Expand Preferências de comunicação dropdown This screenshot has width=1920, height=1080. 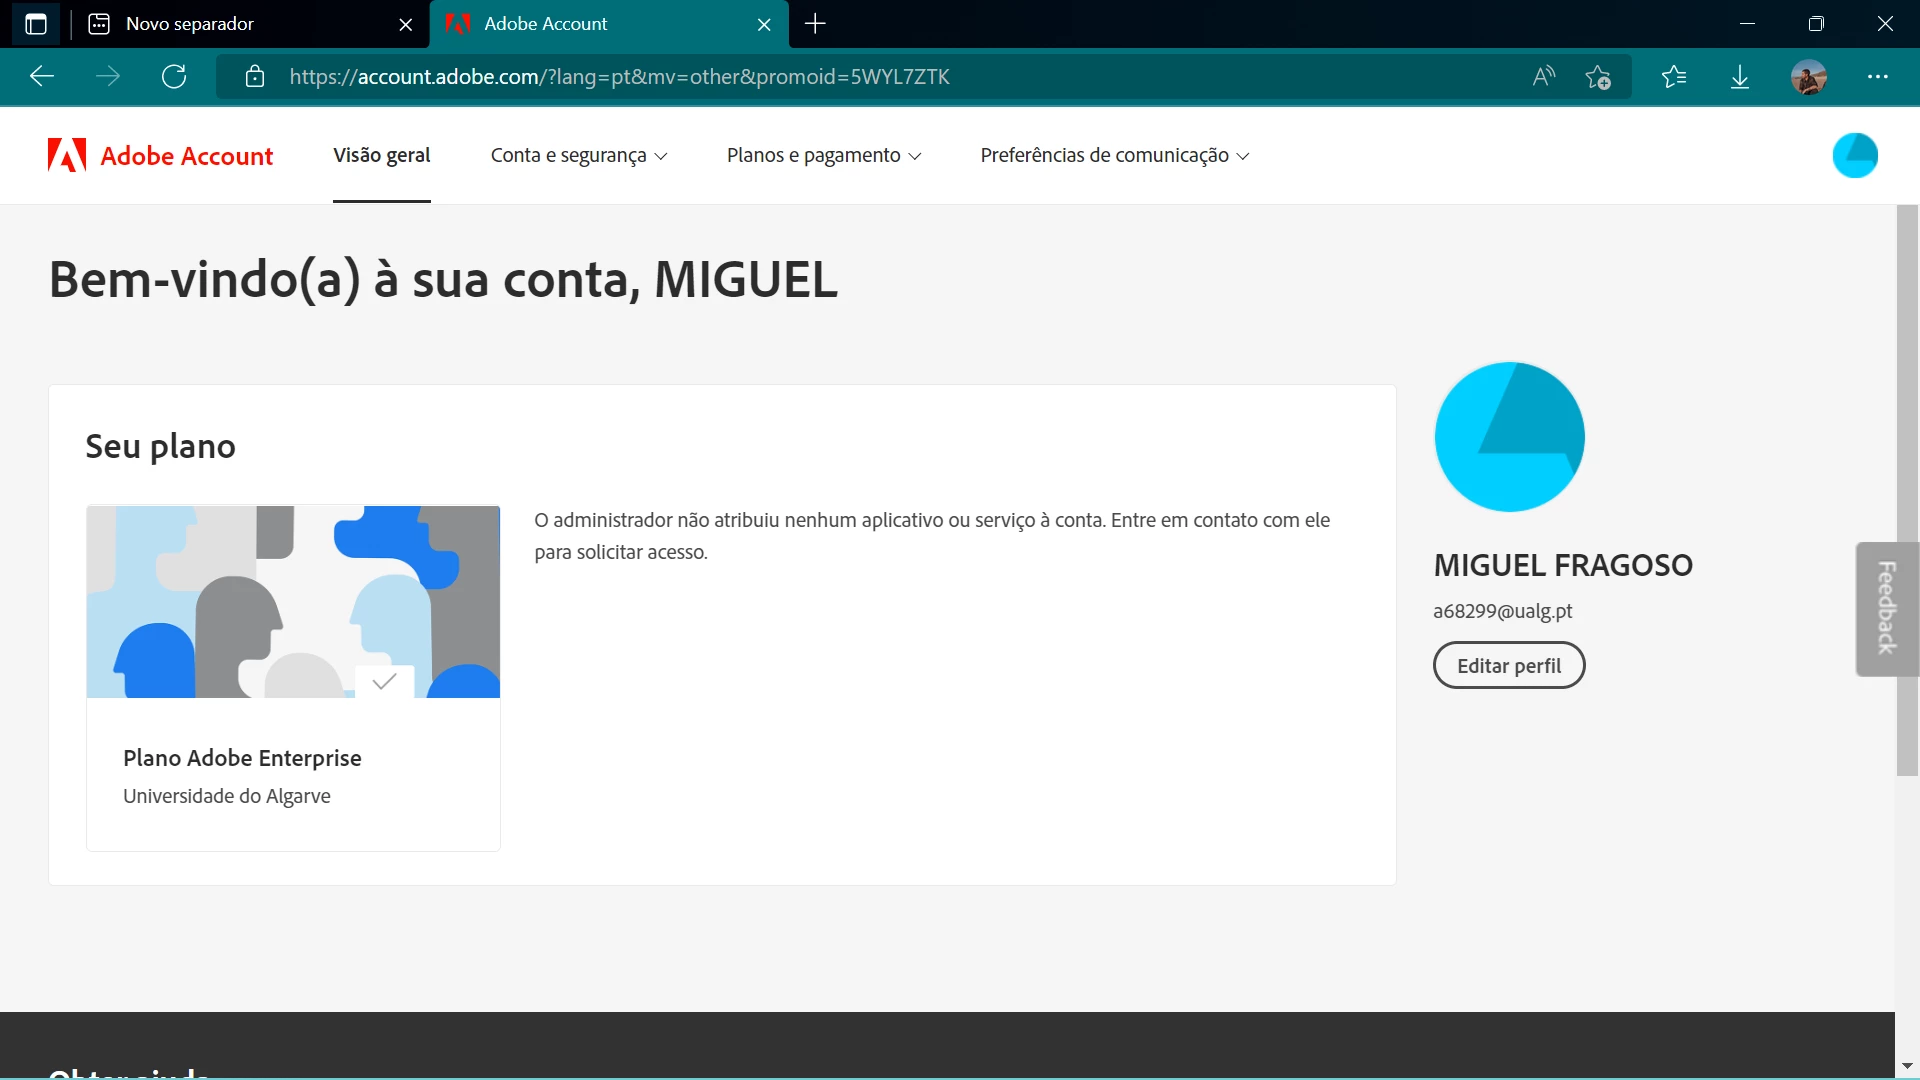coord(1114,155)
